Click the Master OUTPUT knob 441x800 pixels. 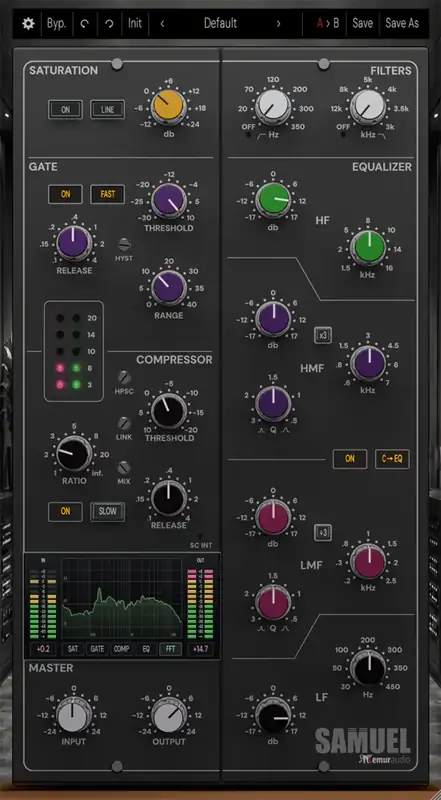tap(168, 714)
